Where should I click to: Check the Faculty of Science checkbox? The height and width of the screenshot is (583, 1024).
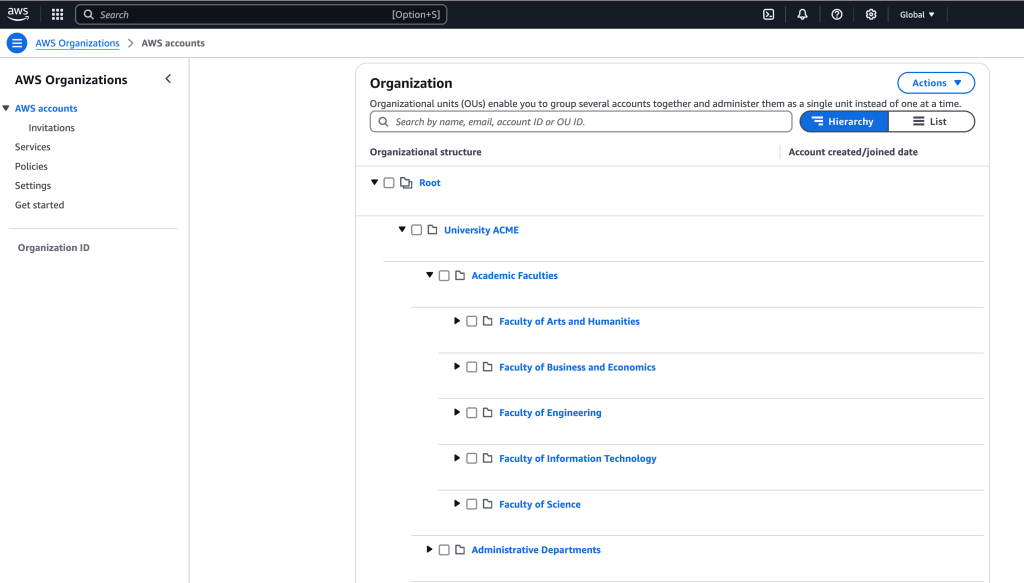click(472, 504)
